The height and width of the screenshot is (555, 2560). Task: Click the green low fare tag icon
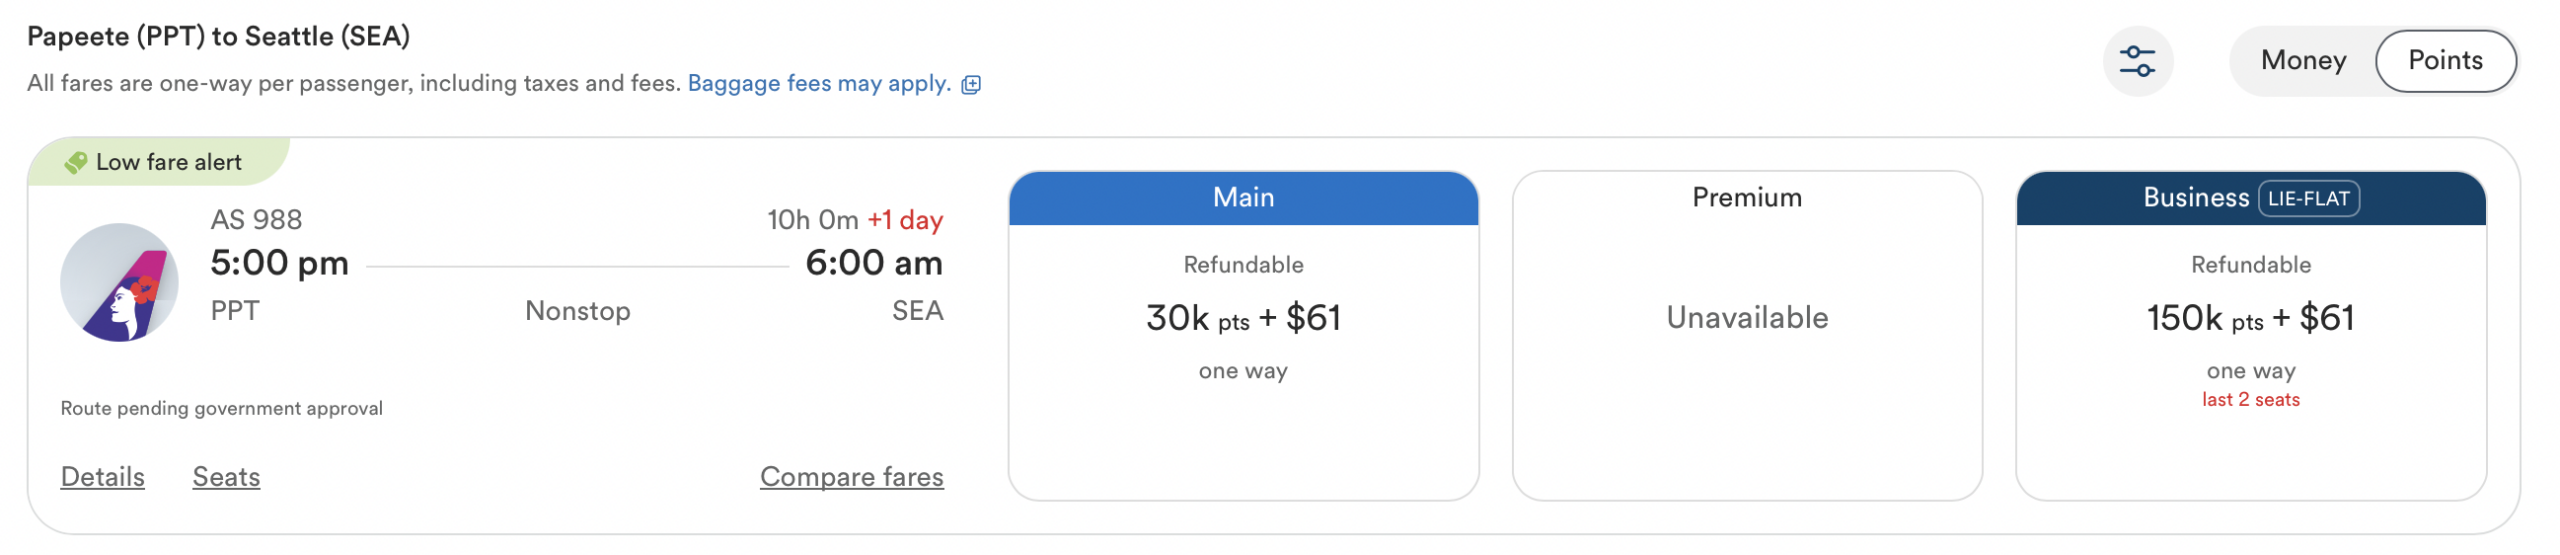76,162
